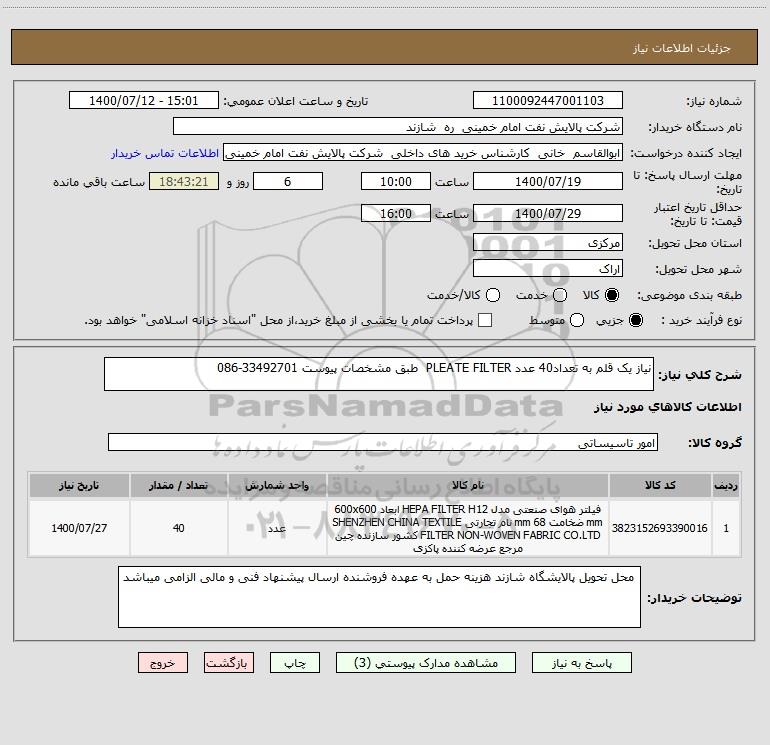The image size is (770, 745).
Task: Click the چاپ print button
Action: tap(295, 662)
